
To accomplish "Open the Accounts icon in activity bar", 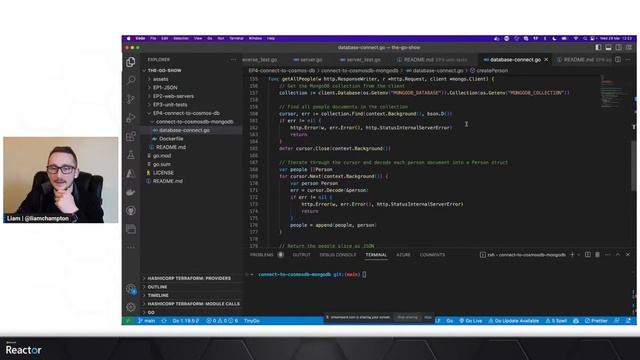I will [x=131, y=289].
